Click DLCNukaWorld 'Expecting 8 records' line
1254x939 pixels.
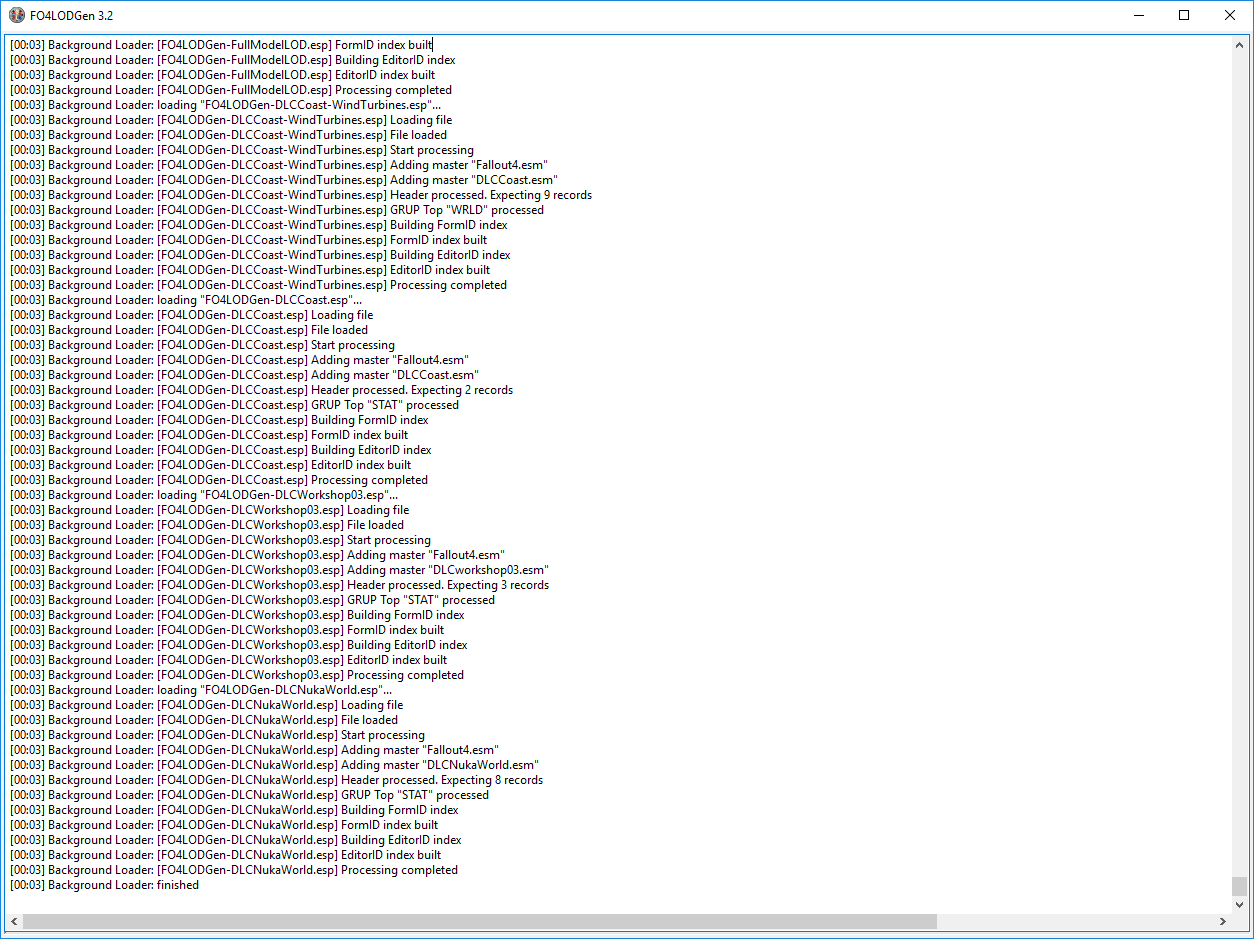276,780
